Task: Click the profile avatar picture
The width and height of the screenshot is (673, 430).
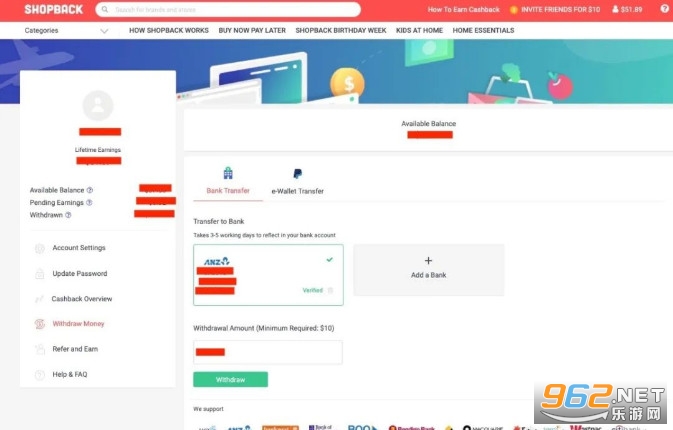Action: tap(98, 106)
